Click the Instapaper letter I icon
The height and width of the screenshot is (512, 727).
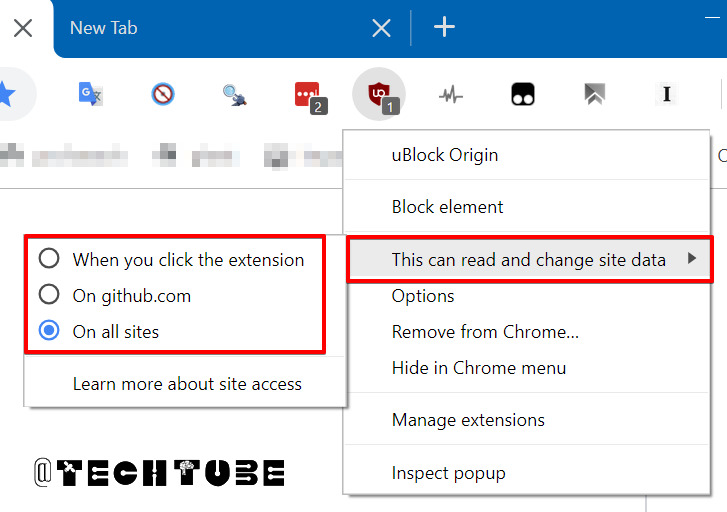pos(666,94)
